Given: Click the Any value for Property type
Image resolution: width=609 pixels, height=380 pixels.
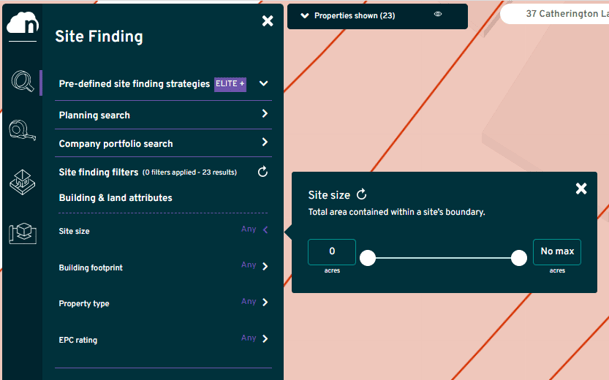Looking at the screenshot, I should [x=249, y=302].
